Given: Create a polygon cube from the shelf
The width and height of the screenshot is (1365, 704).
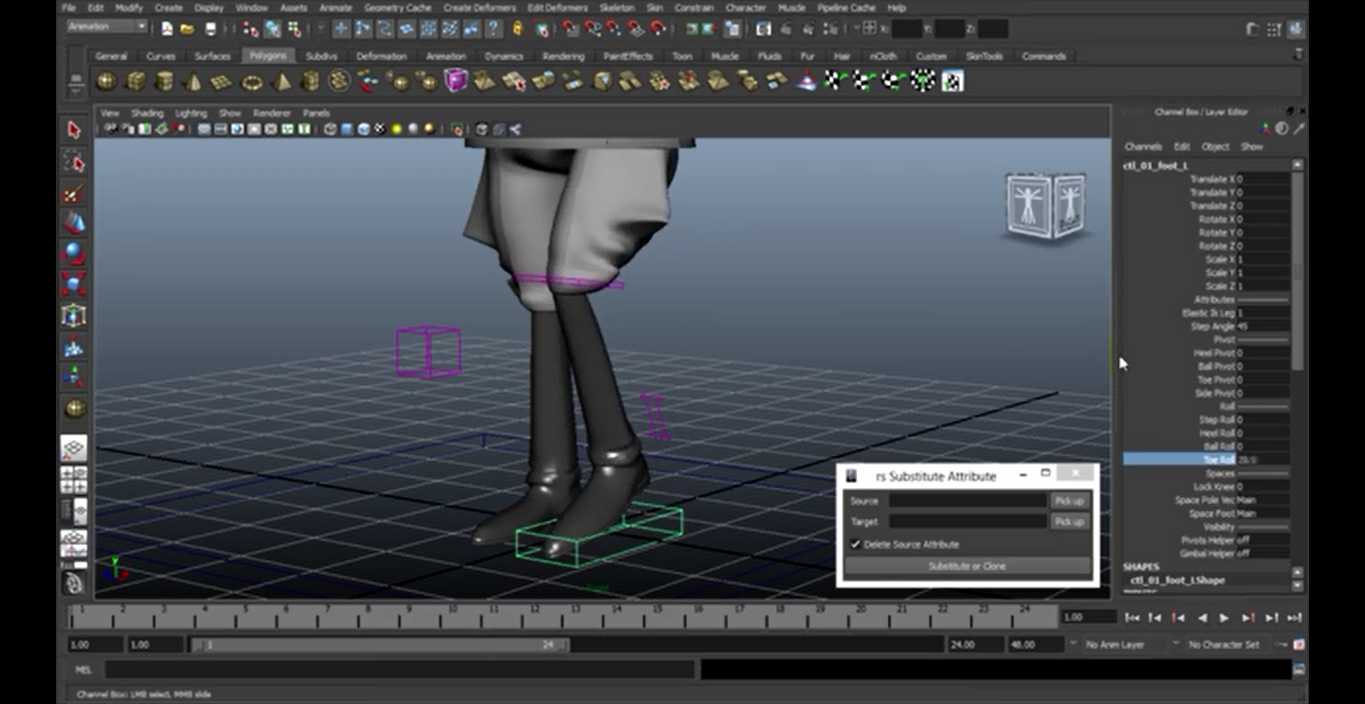Looking at the screenshot, I should [135, 81].
